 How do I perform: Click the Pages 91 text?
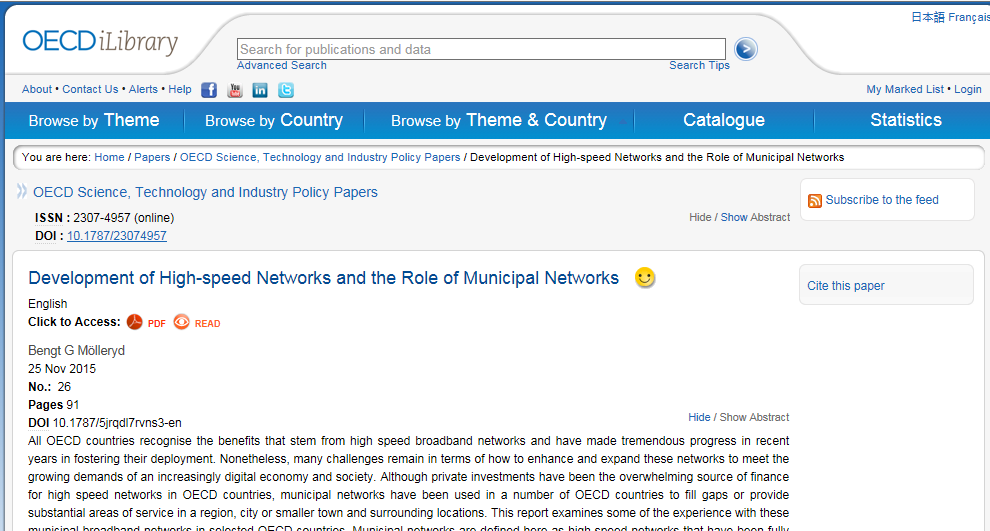pyautogui.click(x=54, y=405)
